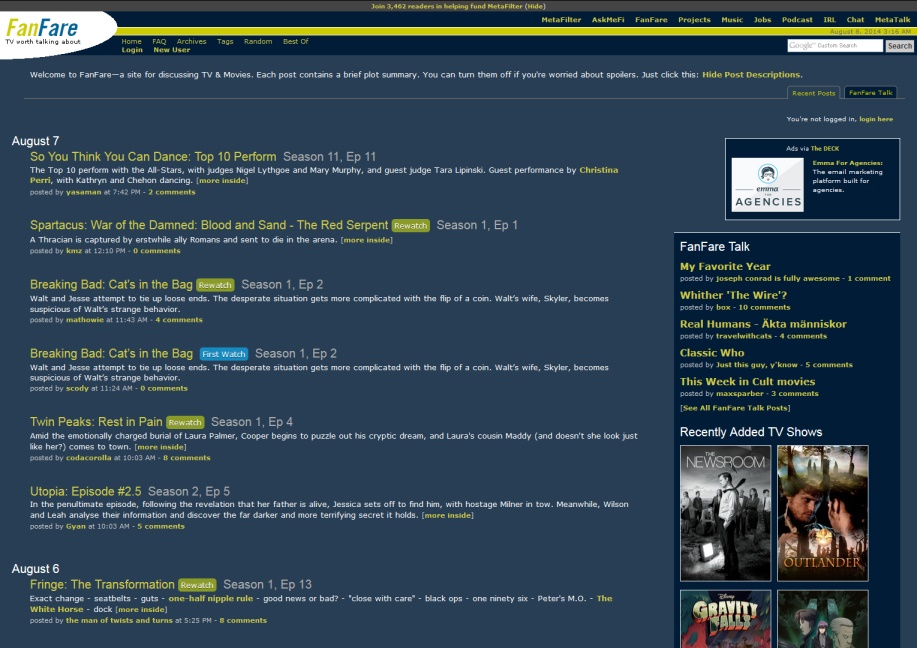This screenshot has width=917, height=648.
Task: Click the Login link under Home
Action: coord(132,50)
